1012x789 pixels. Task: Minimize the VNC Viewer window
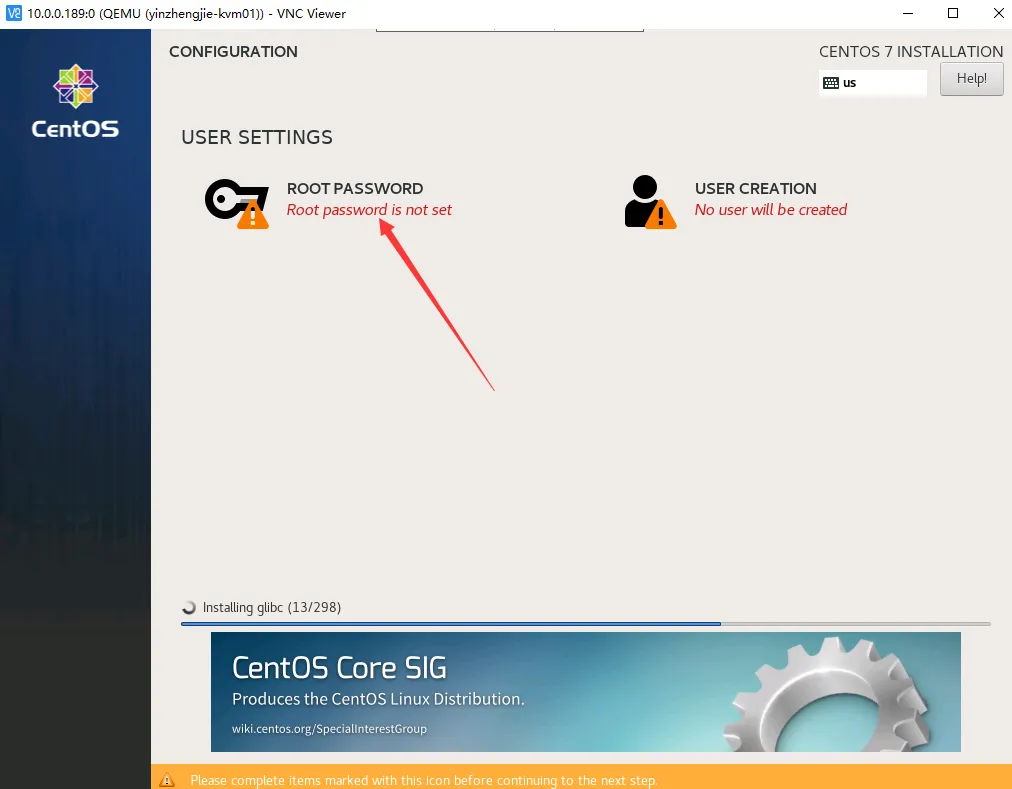pos(907,13)
